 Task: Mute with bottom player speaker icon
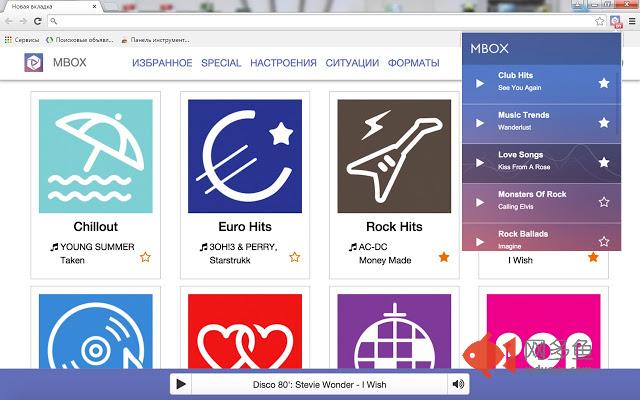pos(458,384)
